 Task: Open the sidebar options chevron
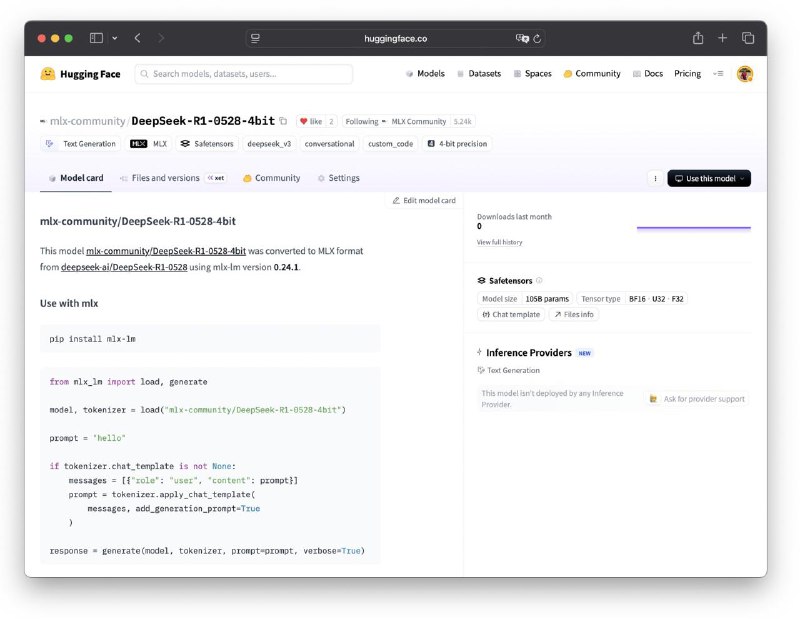(115, 38)
